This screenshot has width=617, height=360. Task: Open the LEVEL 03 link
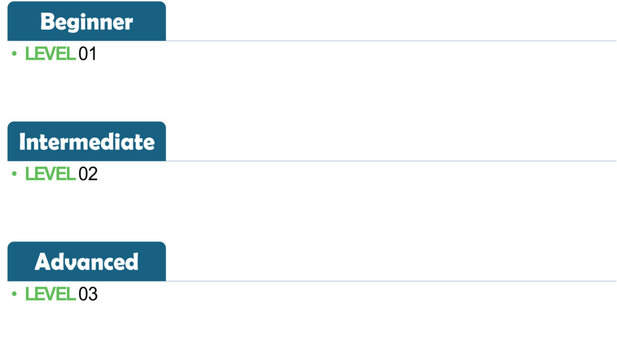click(61, 294)
